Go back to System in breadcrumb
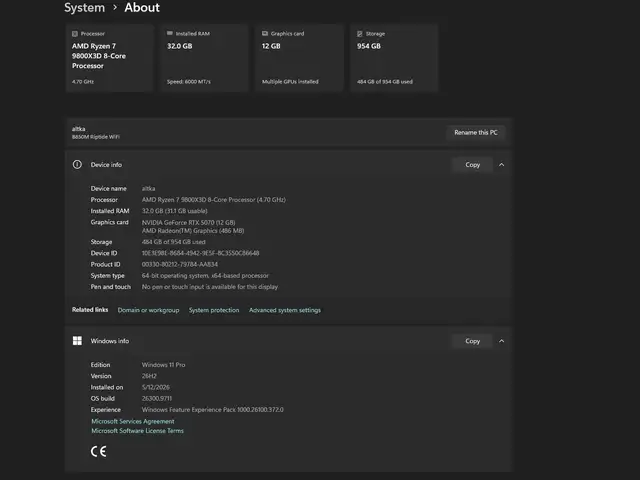The height and width of the screenshot is (480, 640). click(84, 8)
